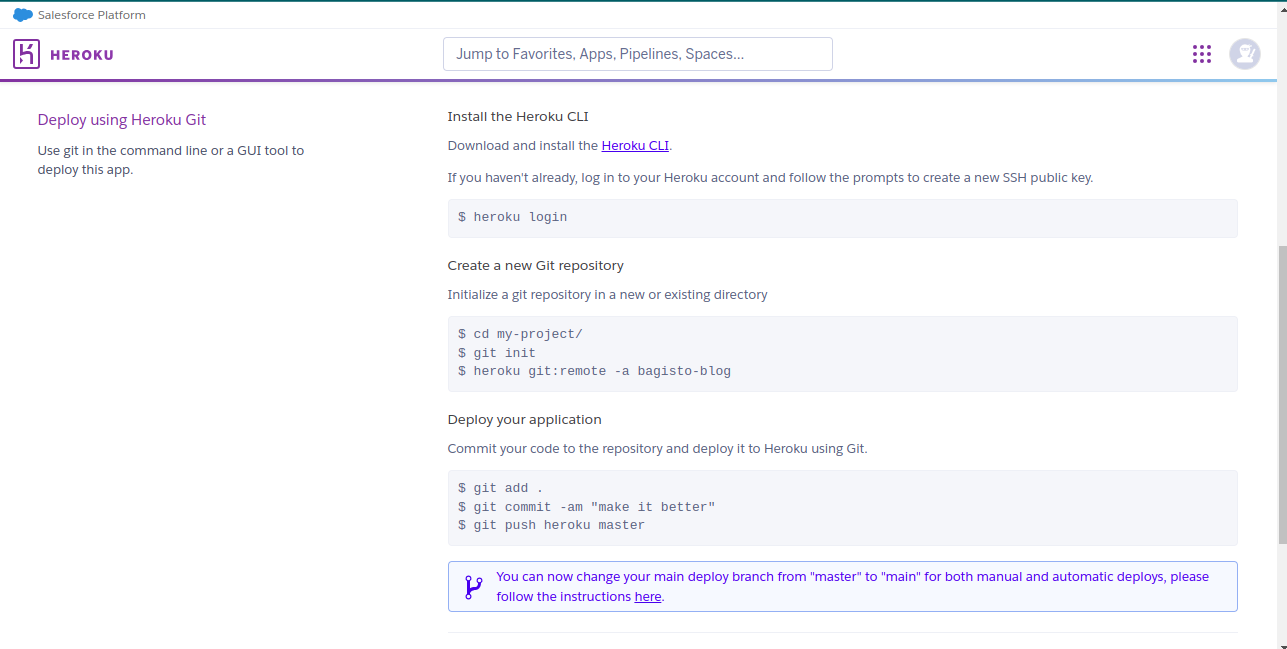Click the 'git push heroku master' command
Image resolution: width=1287 pixels, height=649 pixels.
pos(559,525)
